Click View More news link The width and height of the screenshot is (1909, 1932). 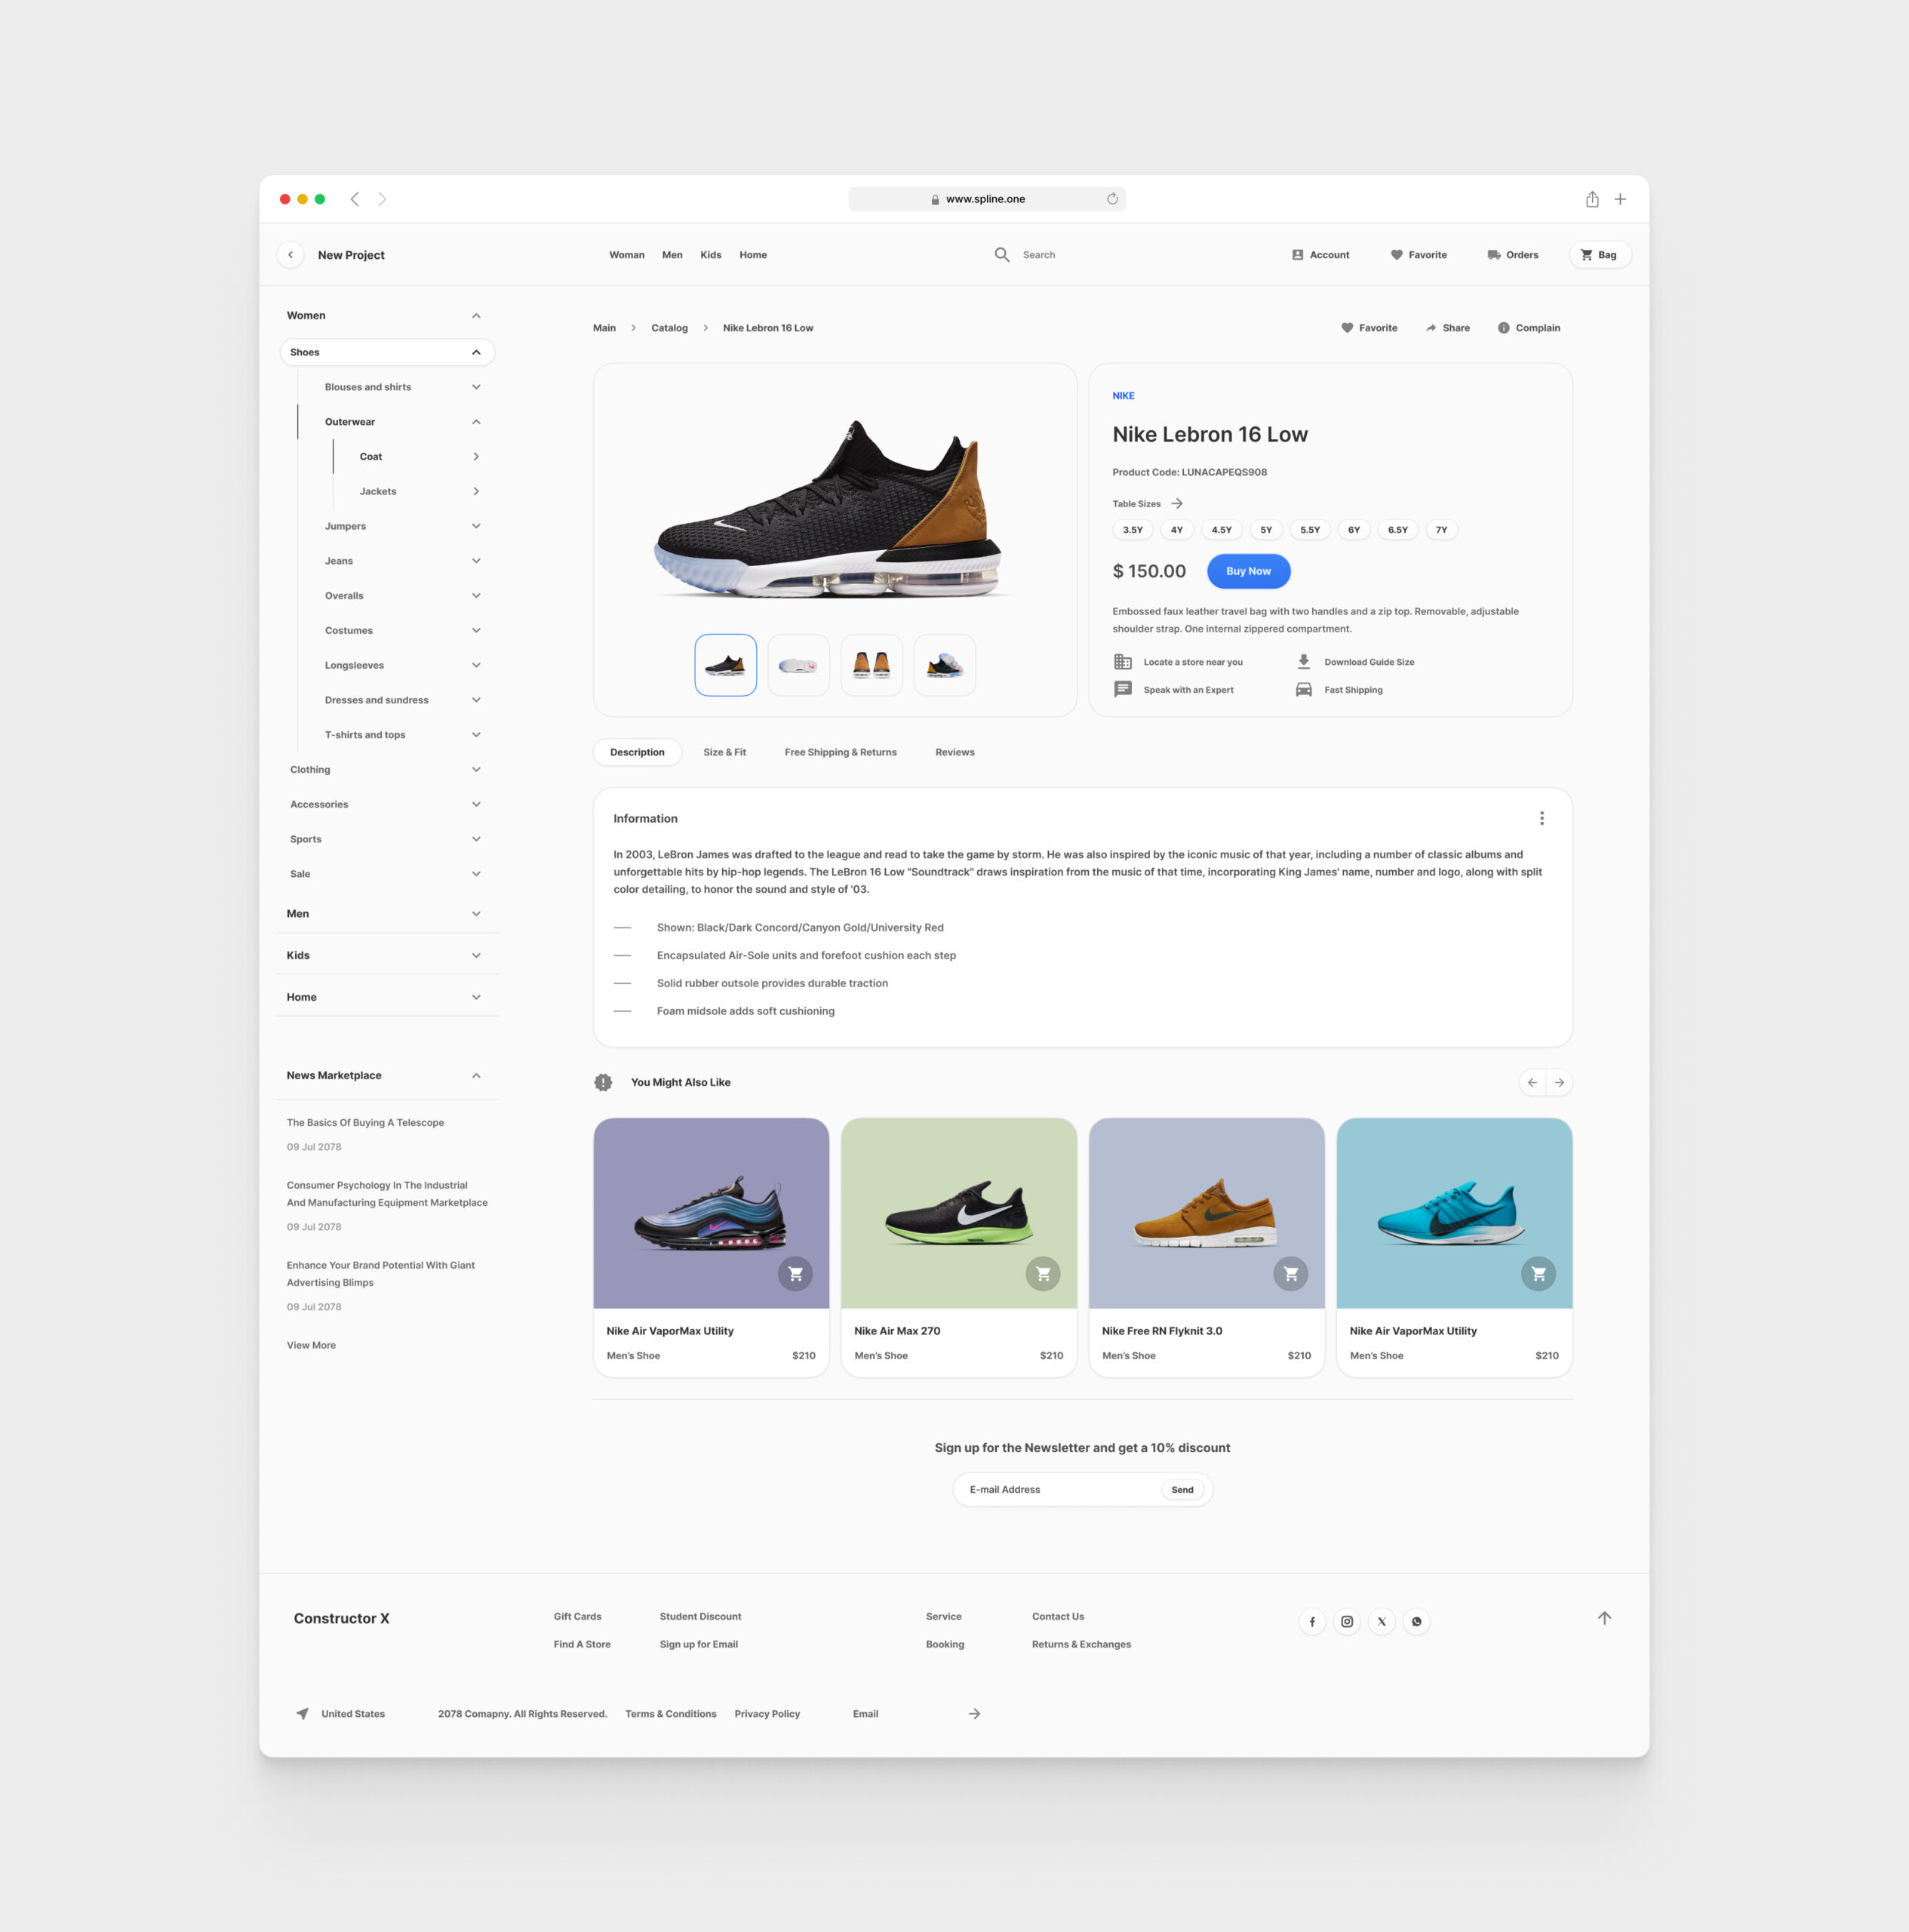(x=311, y=1346)
